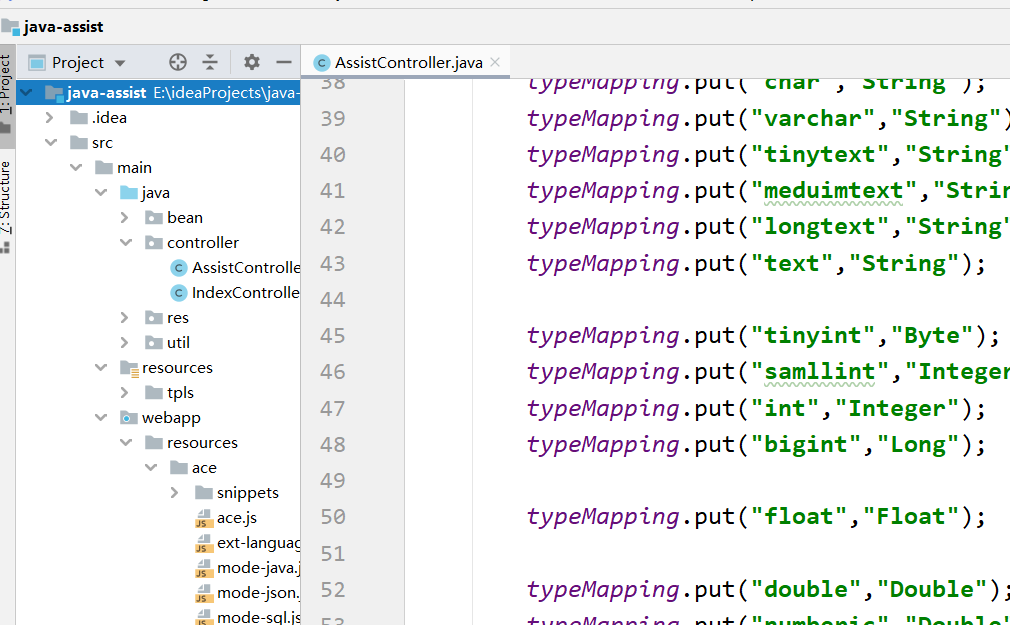Expand the .idea folder
Image resolution: width=1010 pixels, height=625 pixels.
click(50, 117)
